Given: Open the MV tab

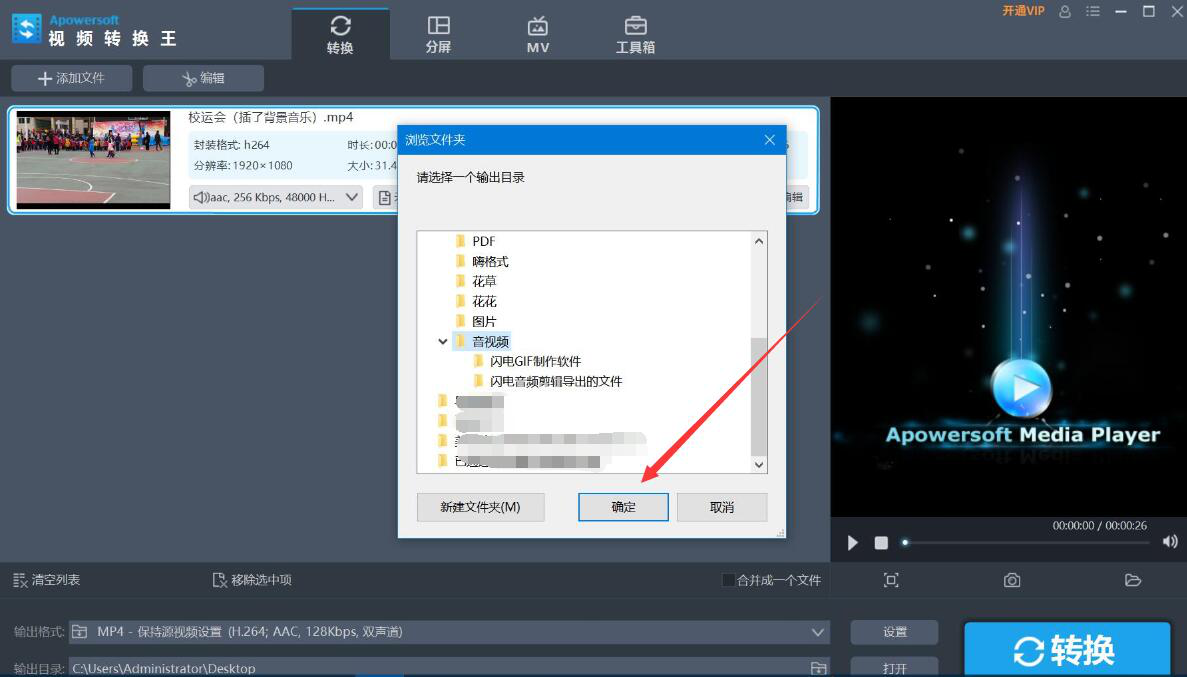Looking at the screenshot, I should (537, 35).
